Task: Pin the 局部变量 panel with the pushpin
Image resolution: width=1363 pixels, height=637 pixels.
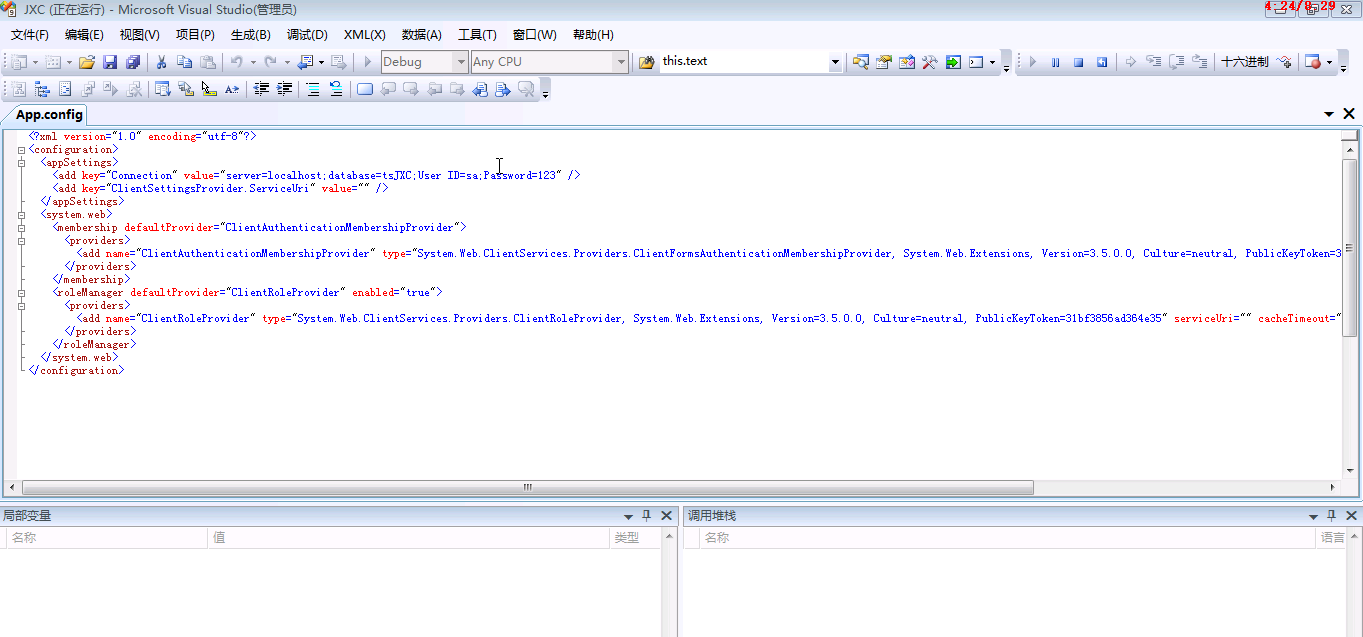Action: (646, 516)
